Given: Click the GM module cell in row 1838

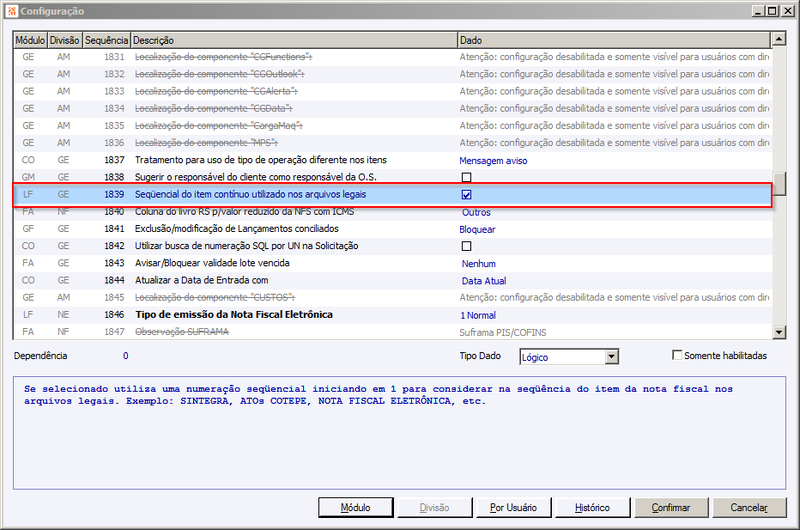Looking at the screenshot, I should (x=28, y=177).
